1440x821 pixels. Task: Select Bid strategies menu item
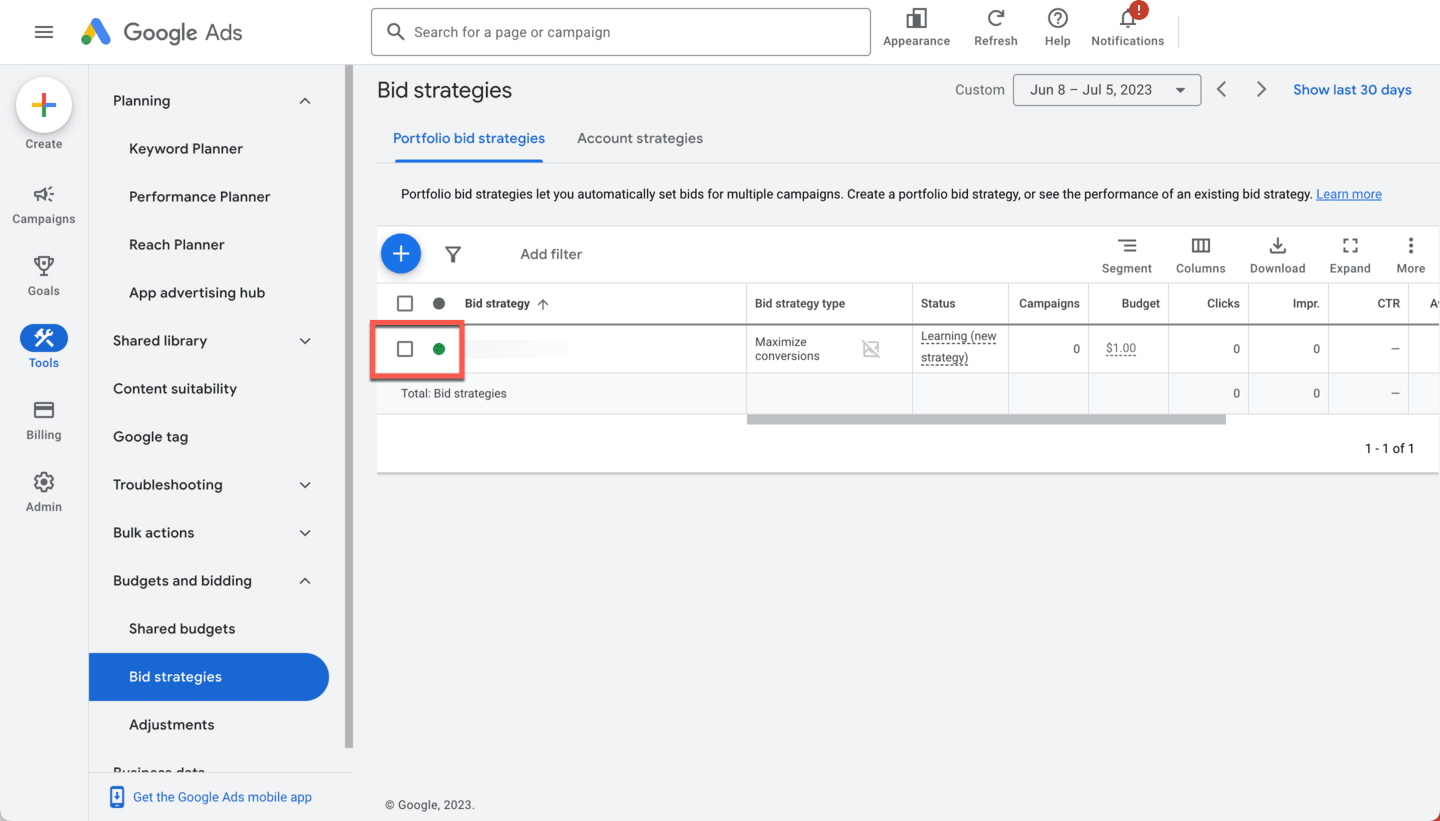(209, 677)
